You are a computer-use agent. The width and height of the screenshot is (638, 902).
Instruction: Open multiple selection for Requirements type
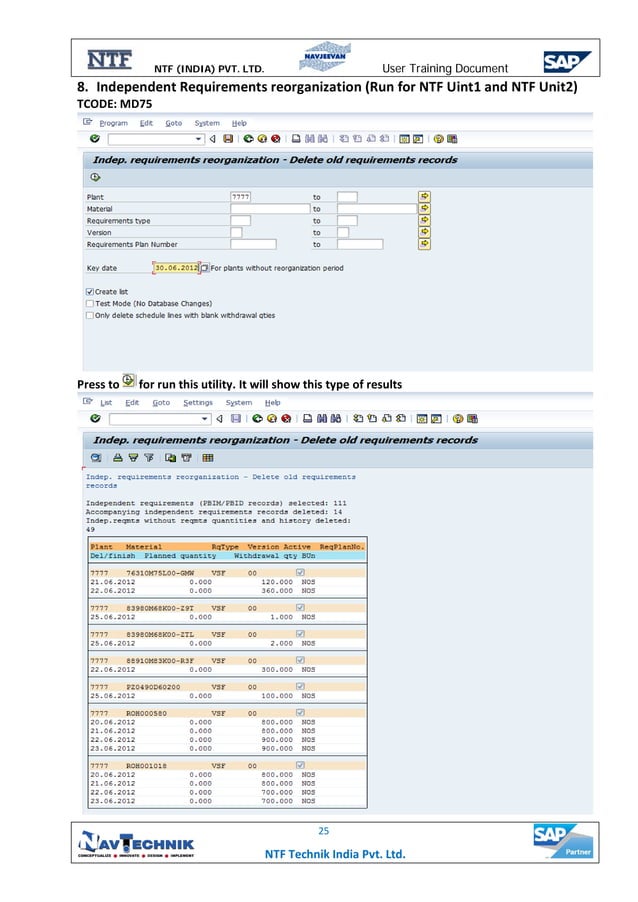pyautogui.click(x=425, y=220)
